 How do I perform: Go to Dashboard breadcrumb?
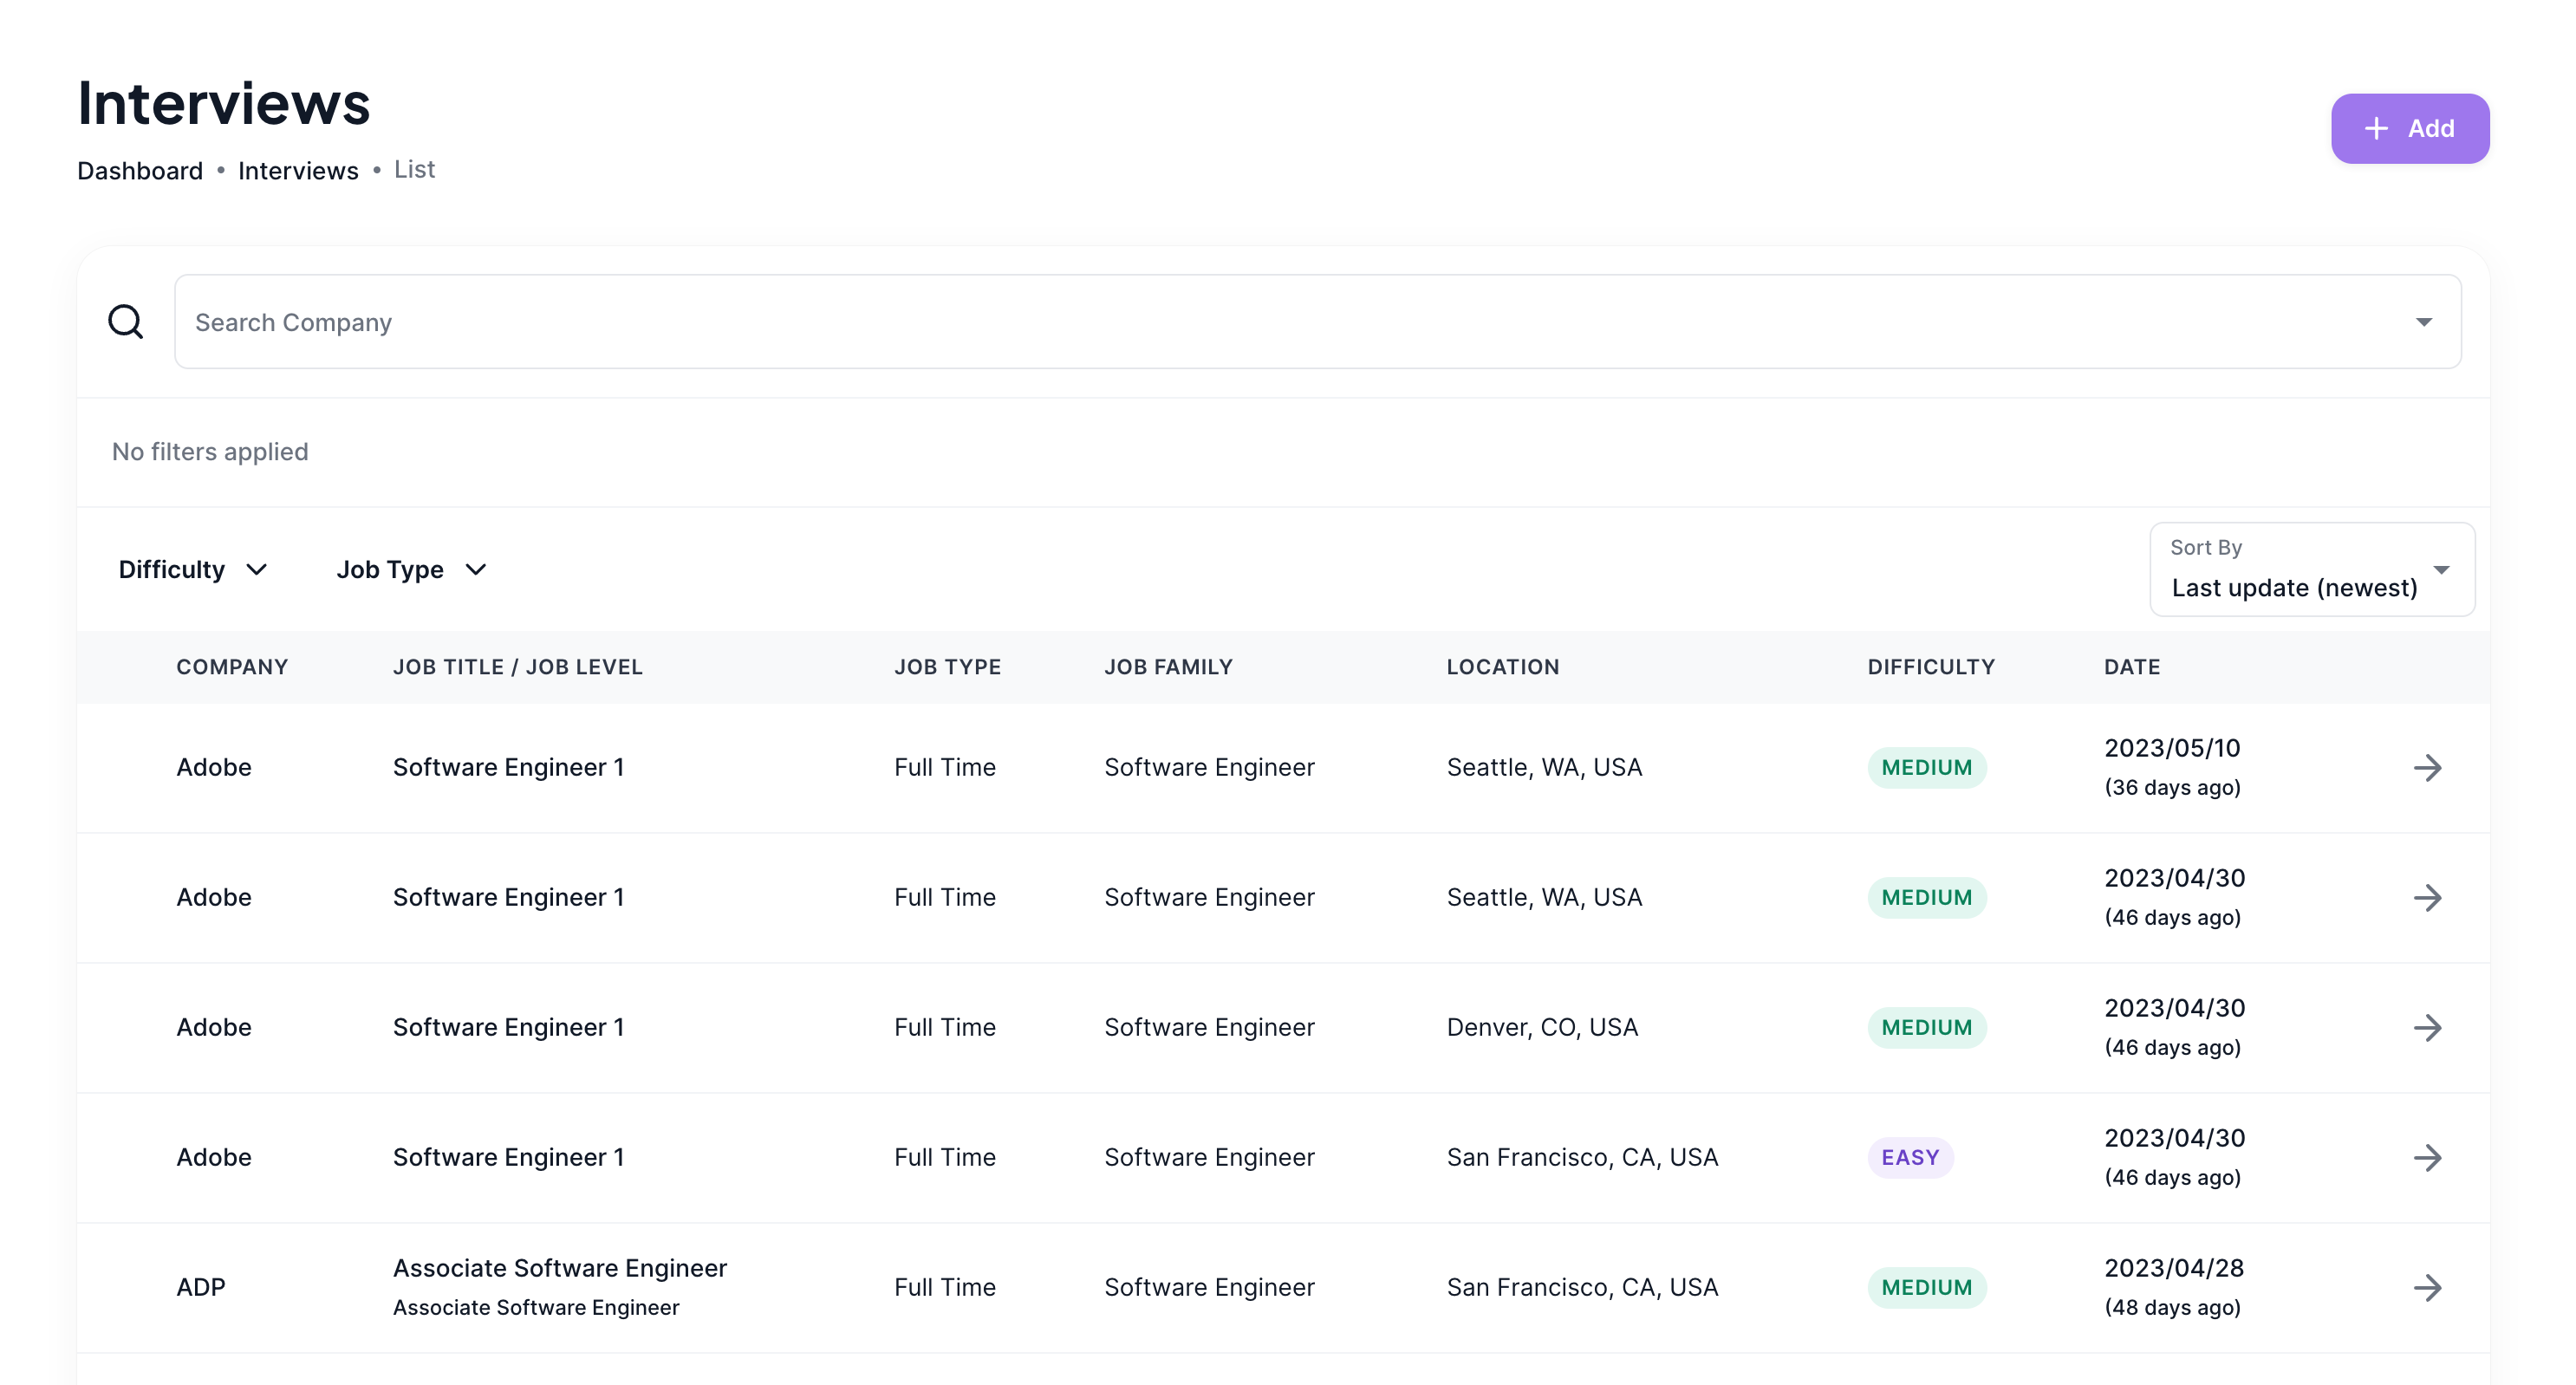[x=140, y=171]
